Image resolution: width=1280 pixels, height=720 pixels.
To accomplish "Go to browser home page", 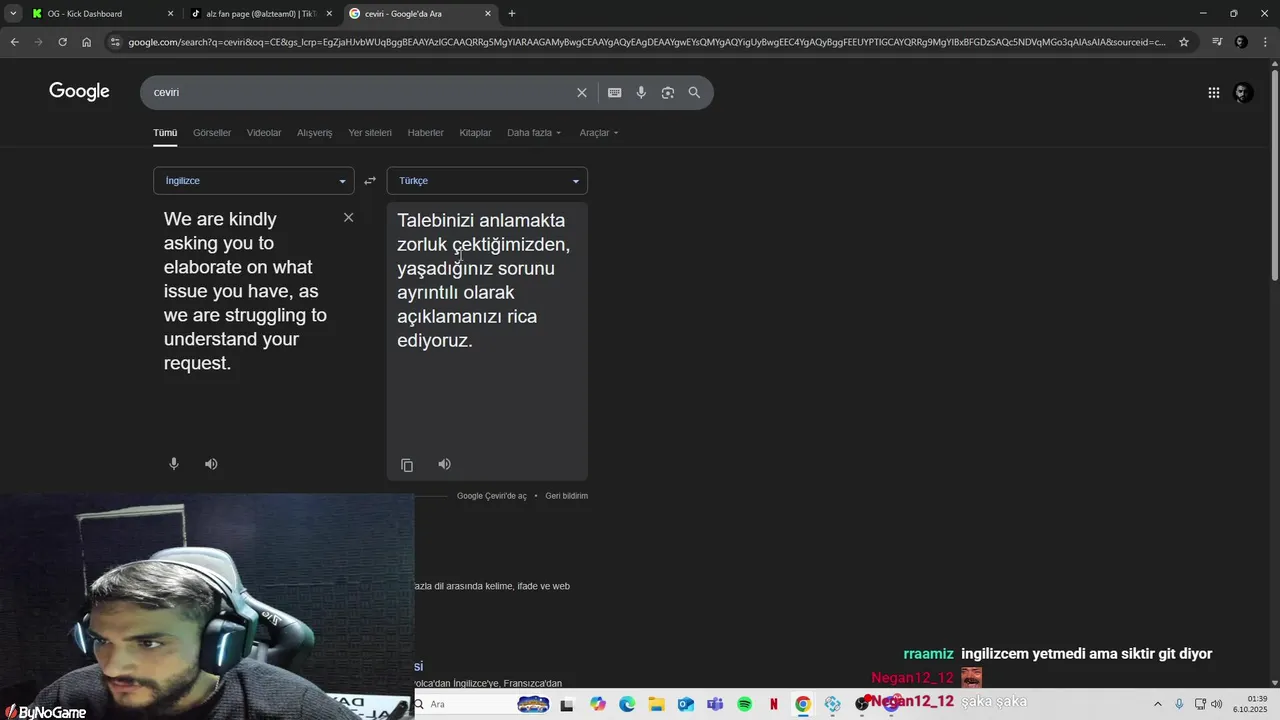I will click(x=87, y=42).
